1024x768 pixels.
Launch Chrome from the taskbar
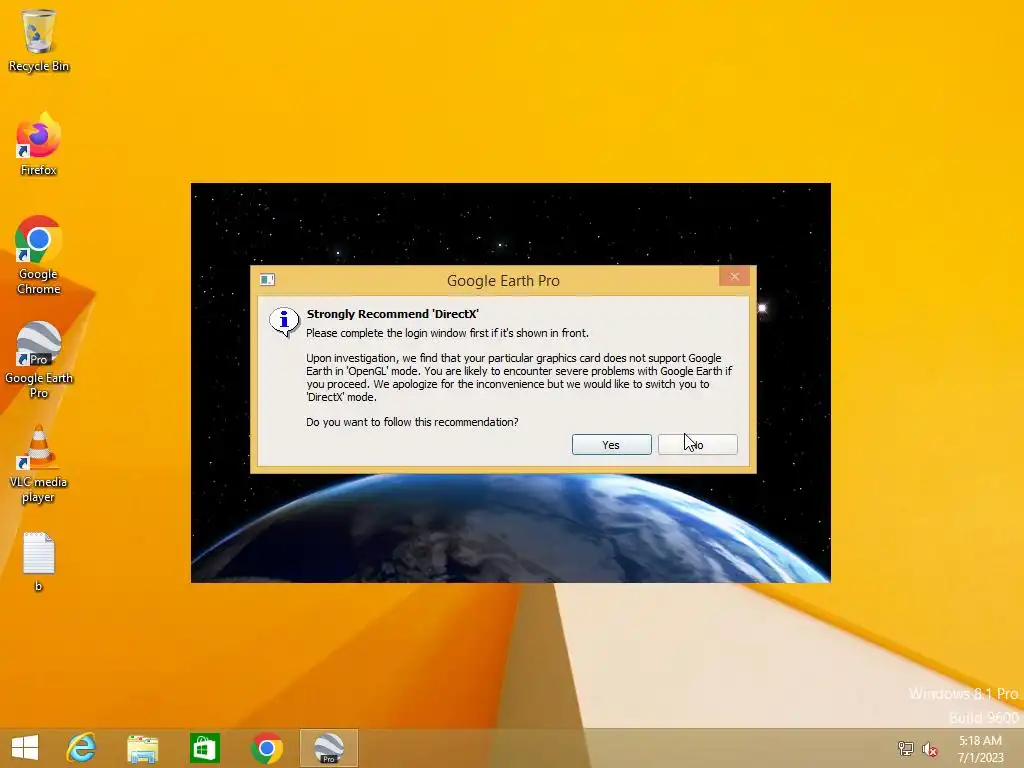(x=266, y=748)
